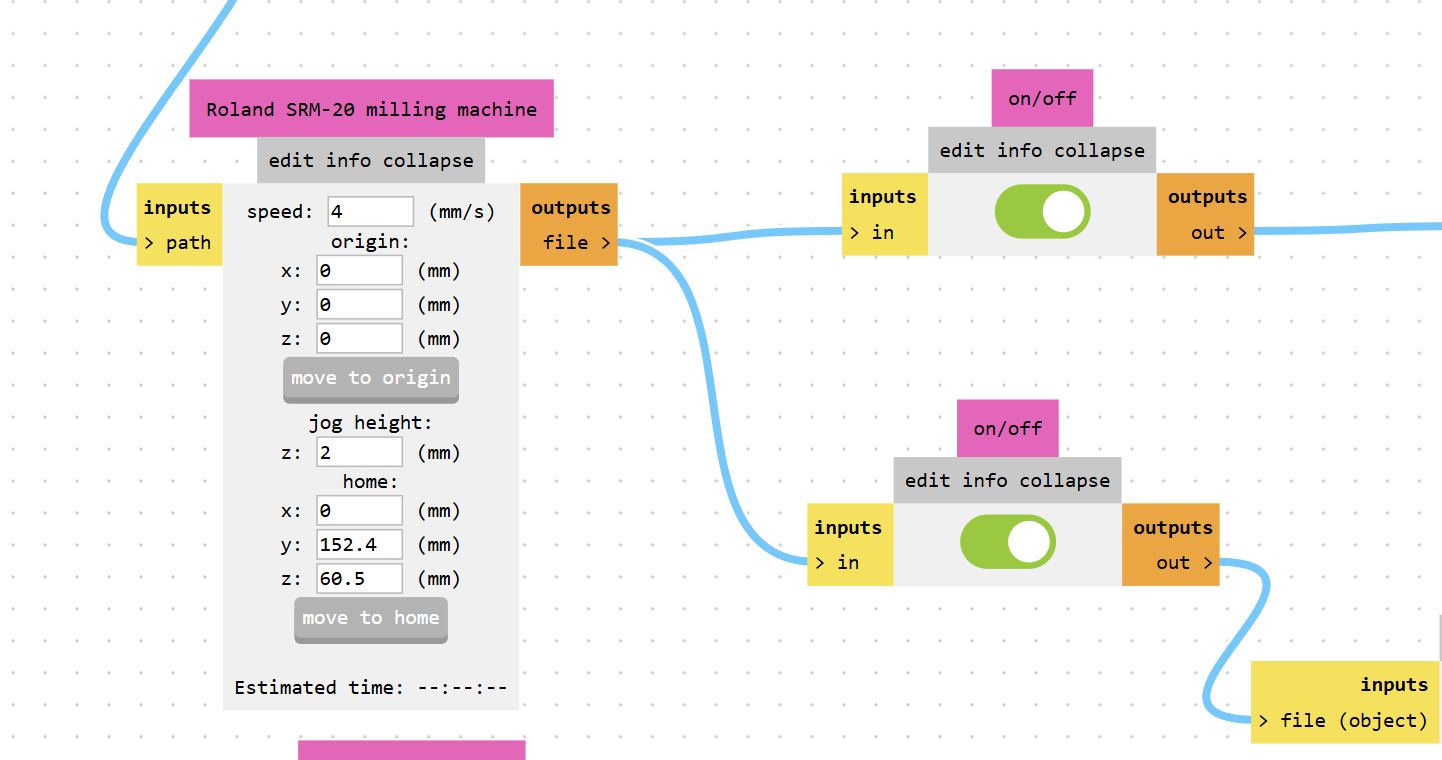Click the origin z value field
The height and width of the screenshot is (760, 1442).
pyautogui.click(x=359, y=338)
